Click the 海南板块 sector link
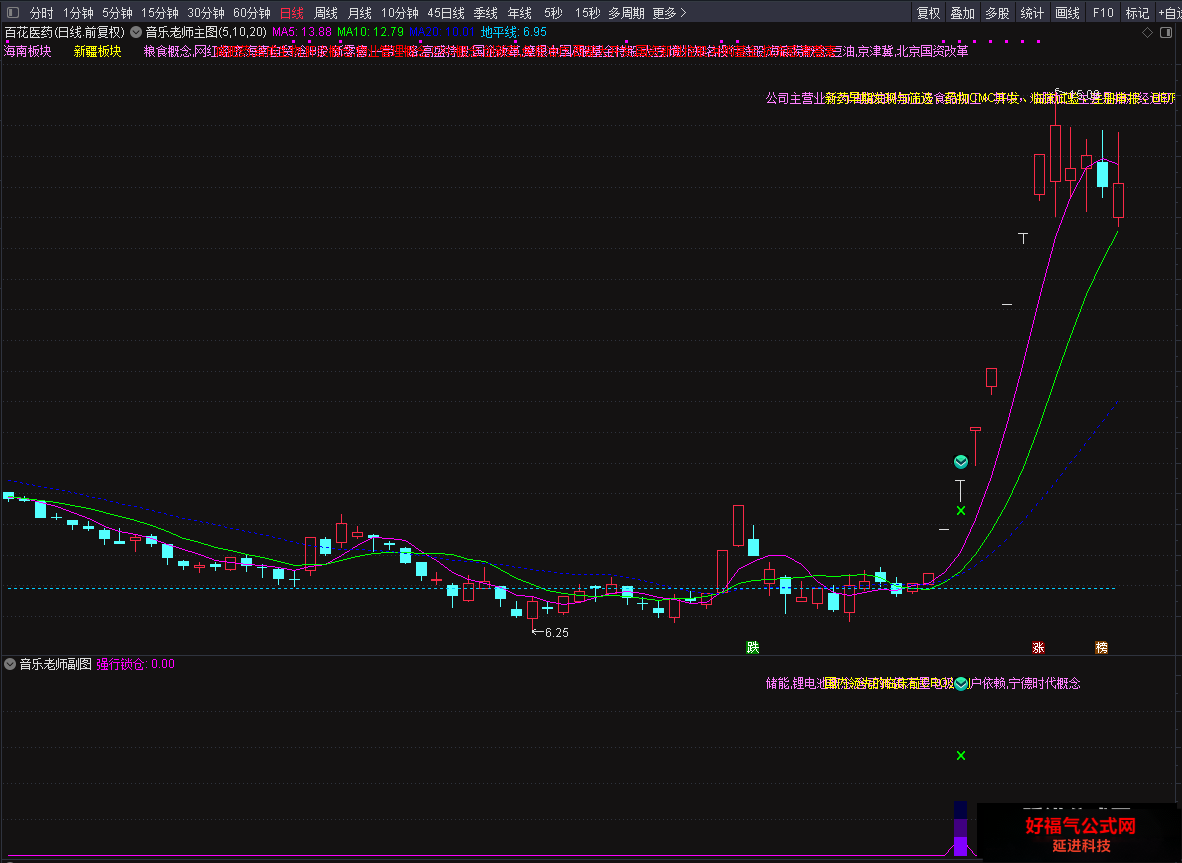1182x863 pixels. pos(28,51)
